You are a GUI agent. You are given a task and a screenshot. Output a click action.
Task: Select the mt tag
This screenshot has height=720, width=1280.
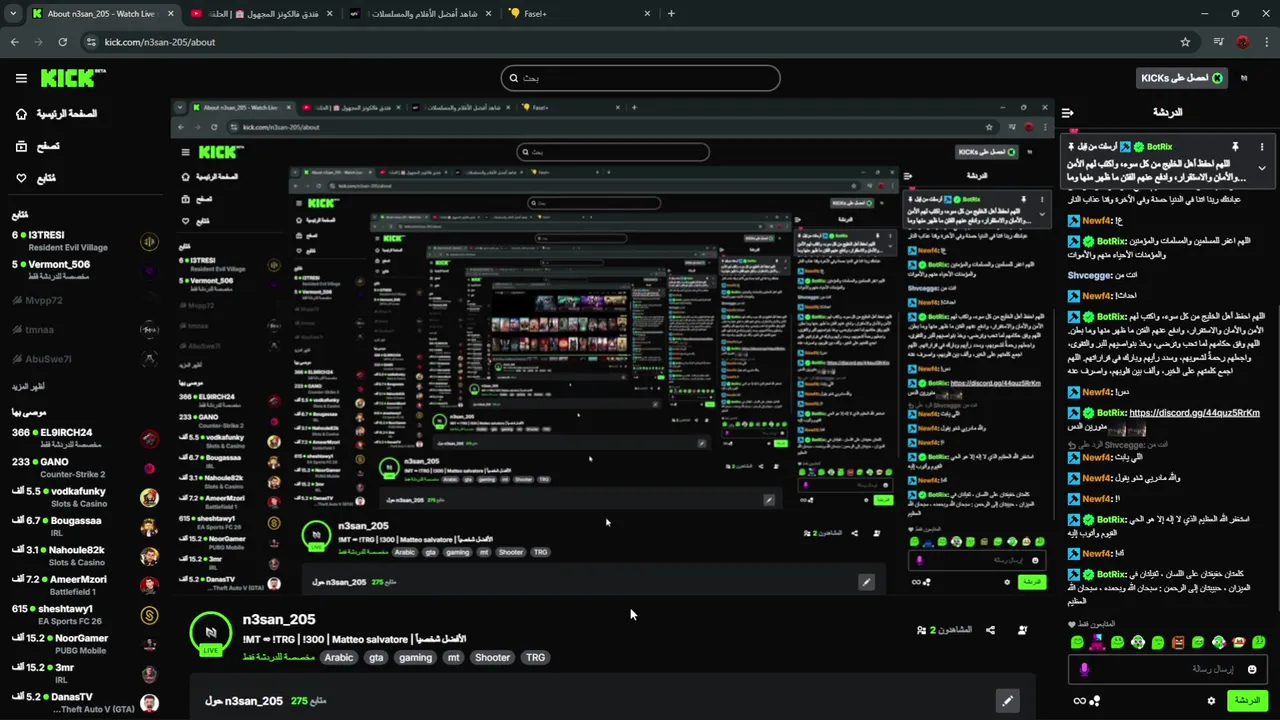tap(453, 657)
